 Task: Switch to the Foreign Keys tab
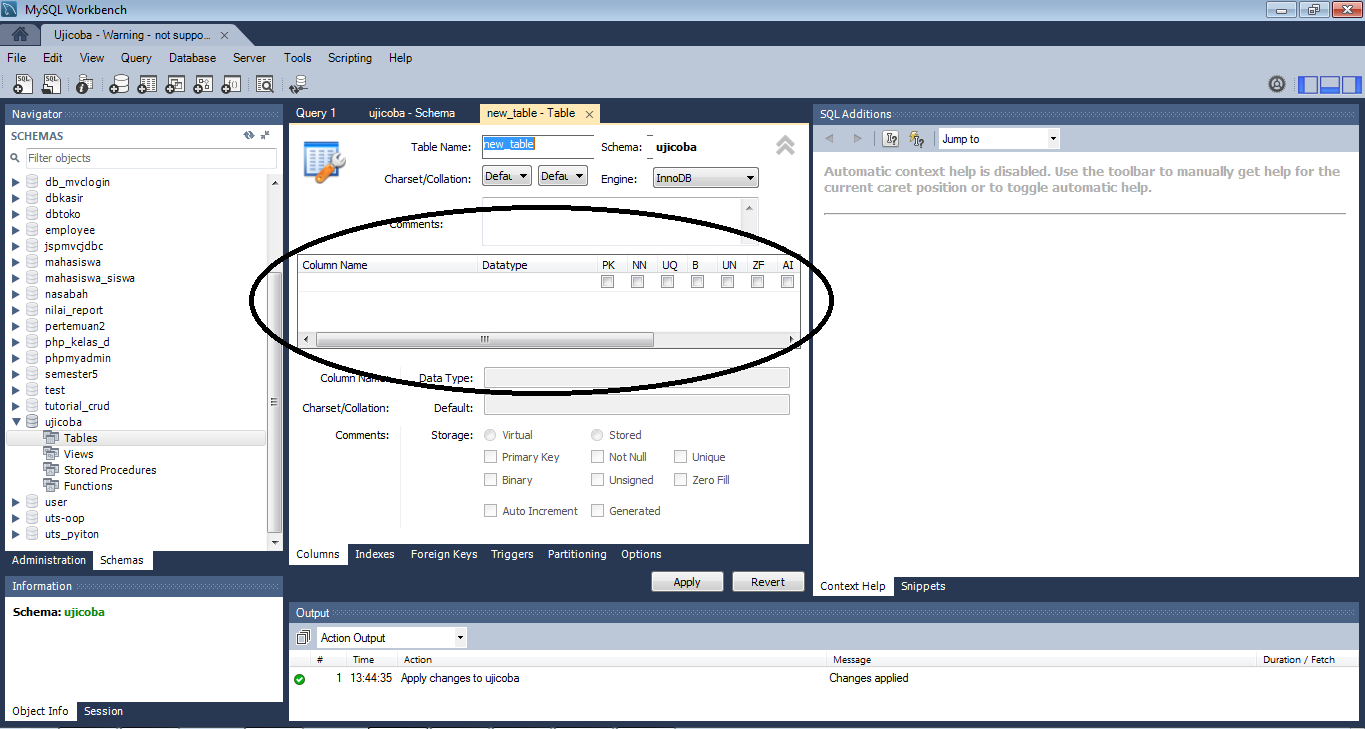pyautogui.click(x=443, y=554)
